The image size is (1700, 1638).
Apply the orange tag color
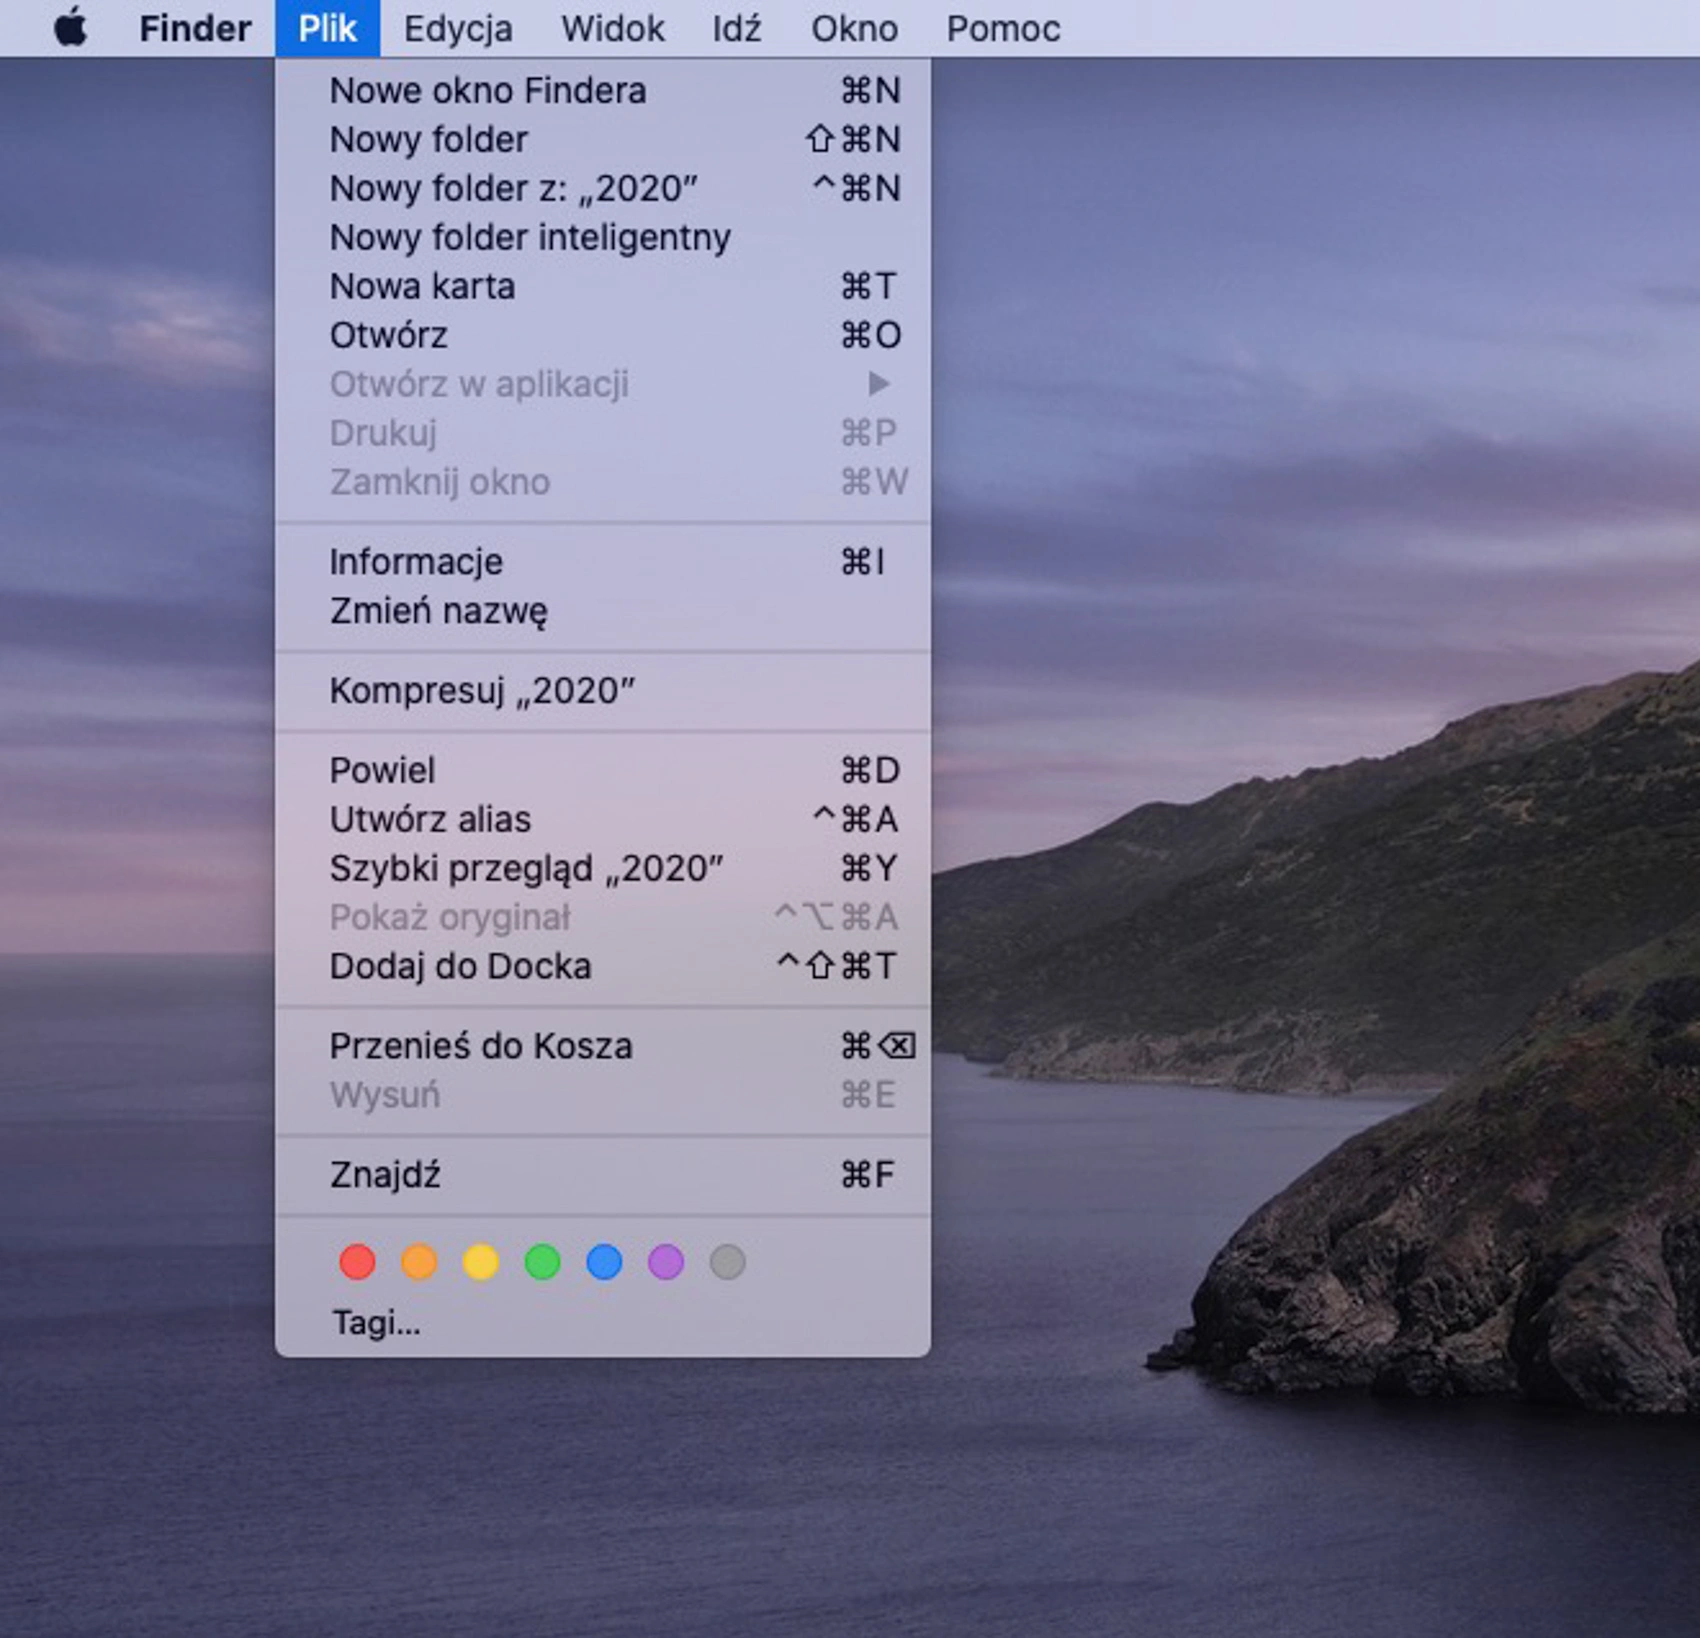(x=419, y=1262)
